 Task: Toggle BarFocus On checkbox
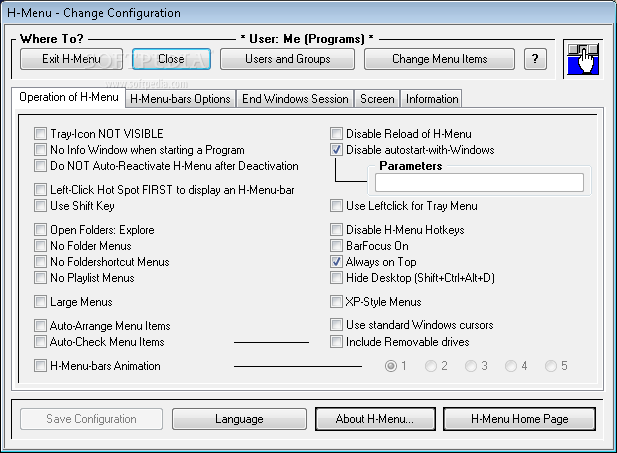pyautogui.click(x=369, y=246)
